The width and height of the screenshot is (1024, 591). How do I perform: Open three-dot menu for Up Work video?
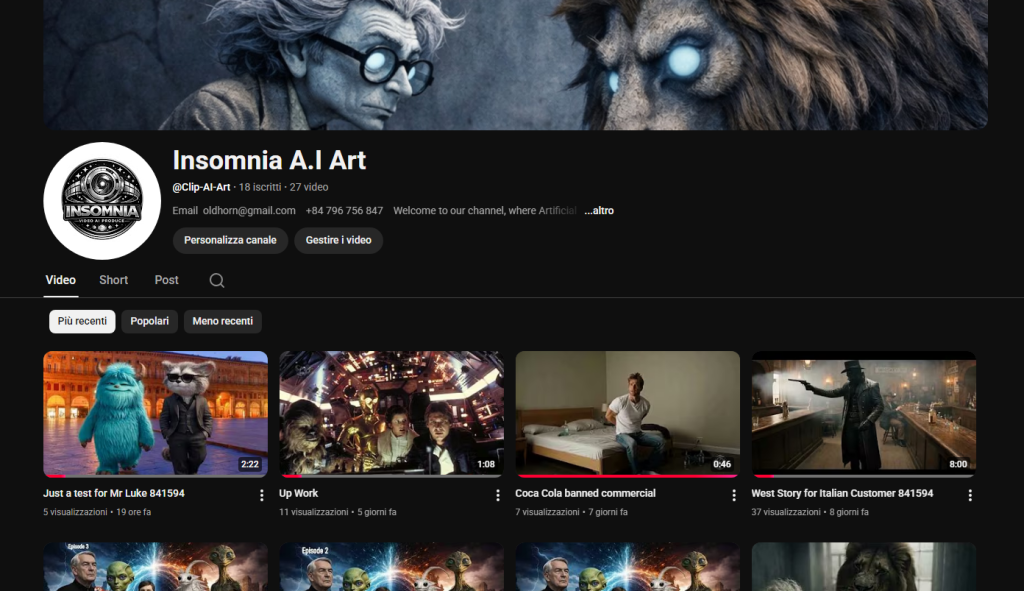point(498,495)
